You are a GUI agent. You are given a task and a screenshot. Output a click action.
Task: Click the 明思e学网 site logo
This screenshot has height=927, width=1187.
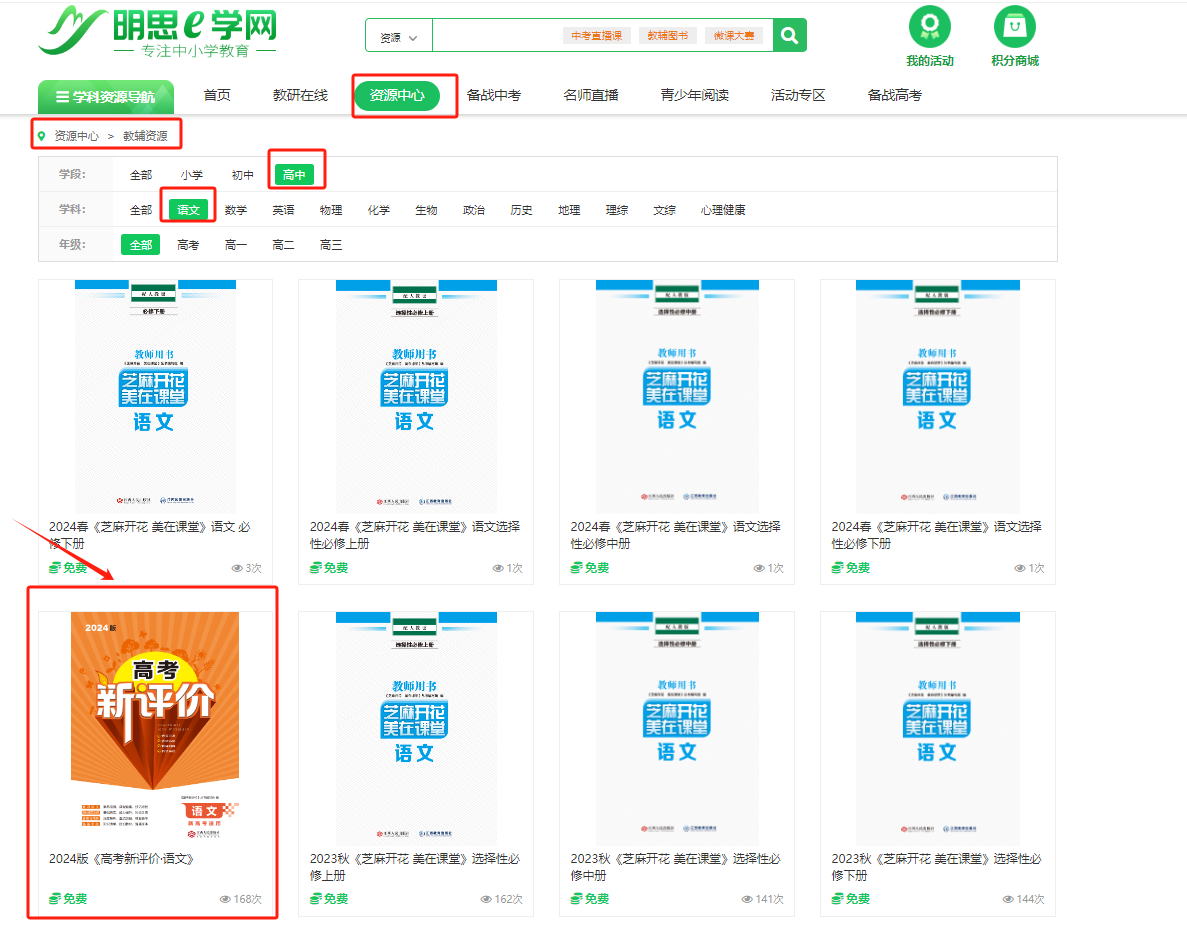(157, 32)
